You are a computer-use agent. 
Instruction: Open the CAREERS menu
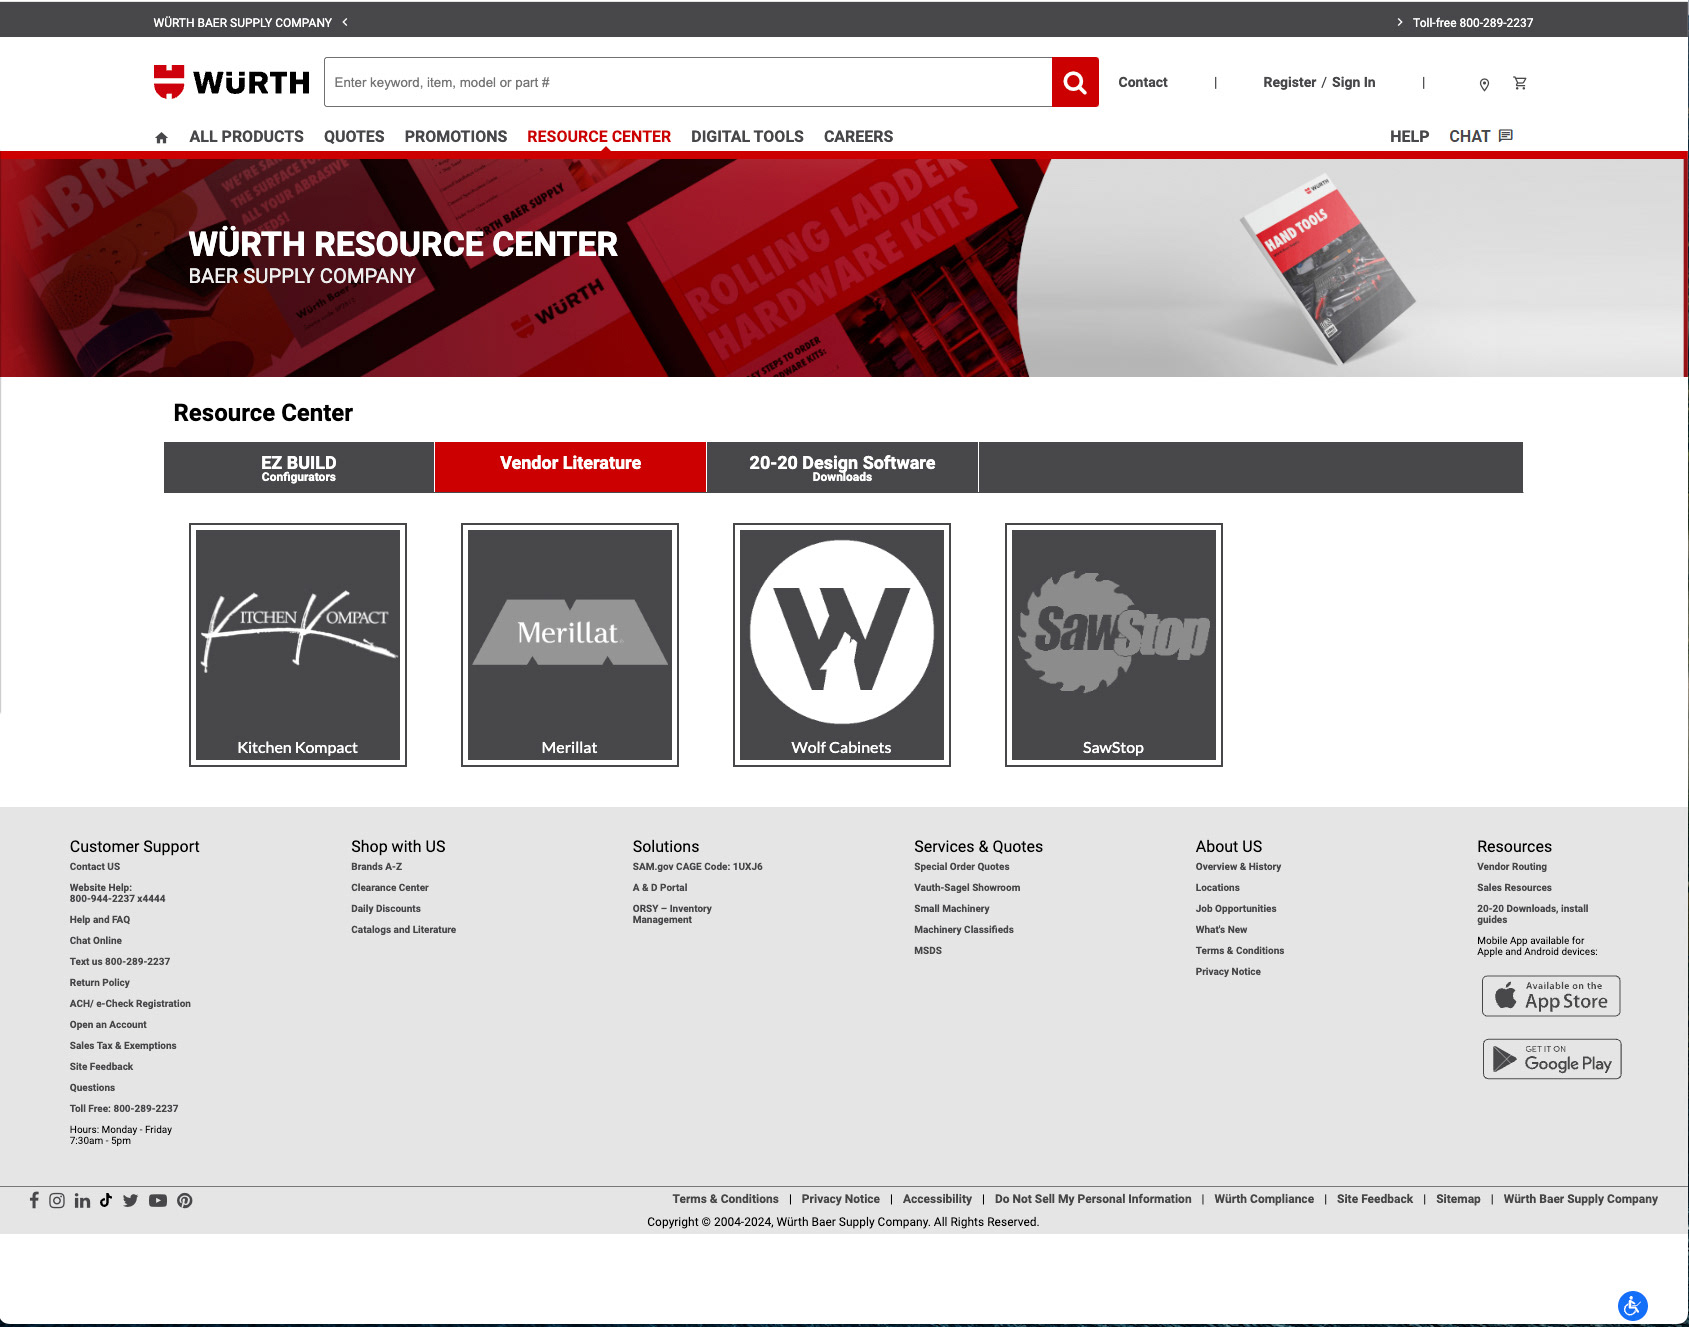tap(858, 136)
